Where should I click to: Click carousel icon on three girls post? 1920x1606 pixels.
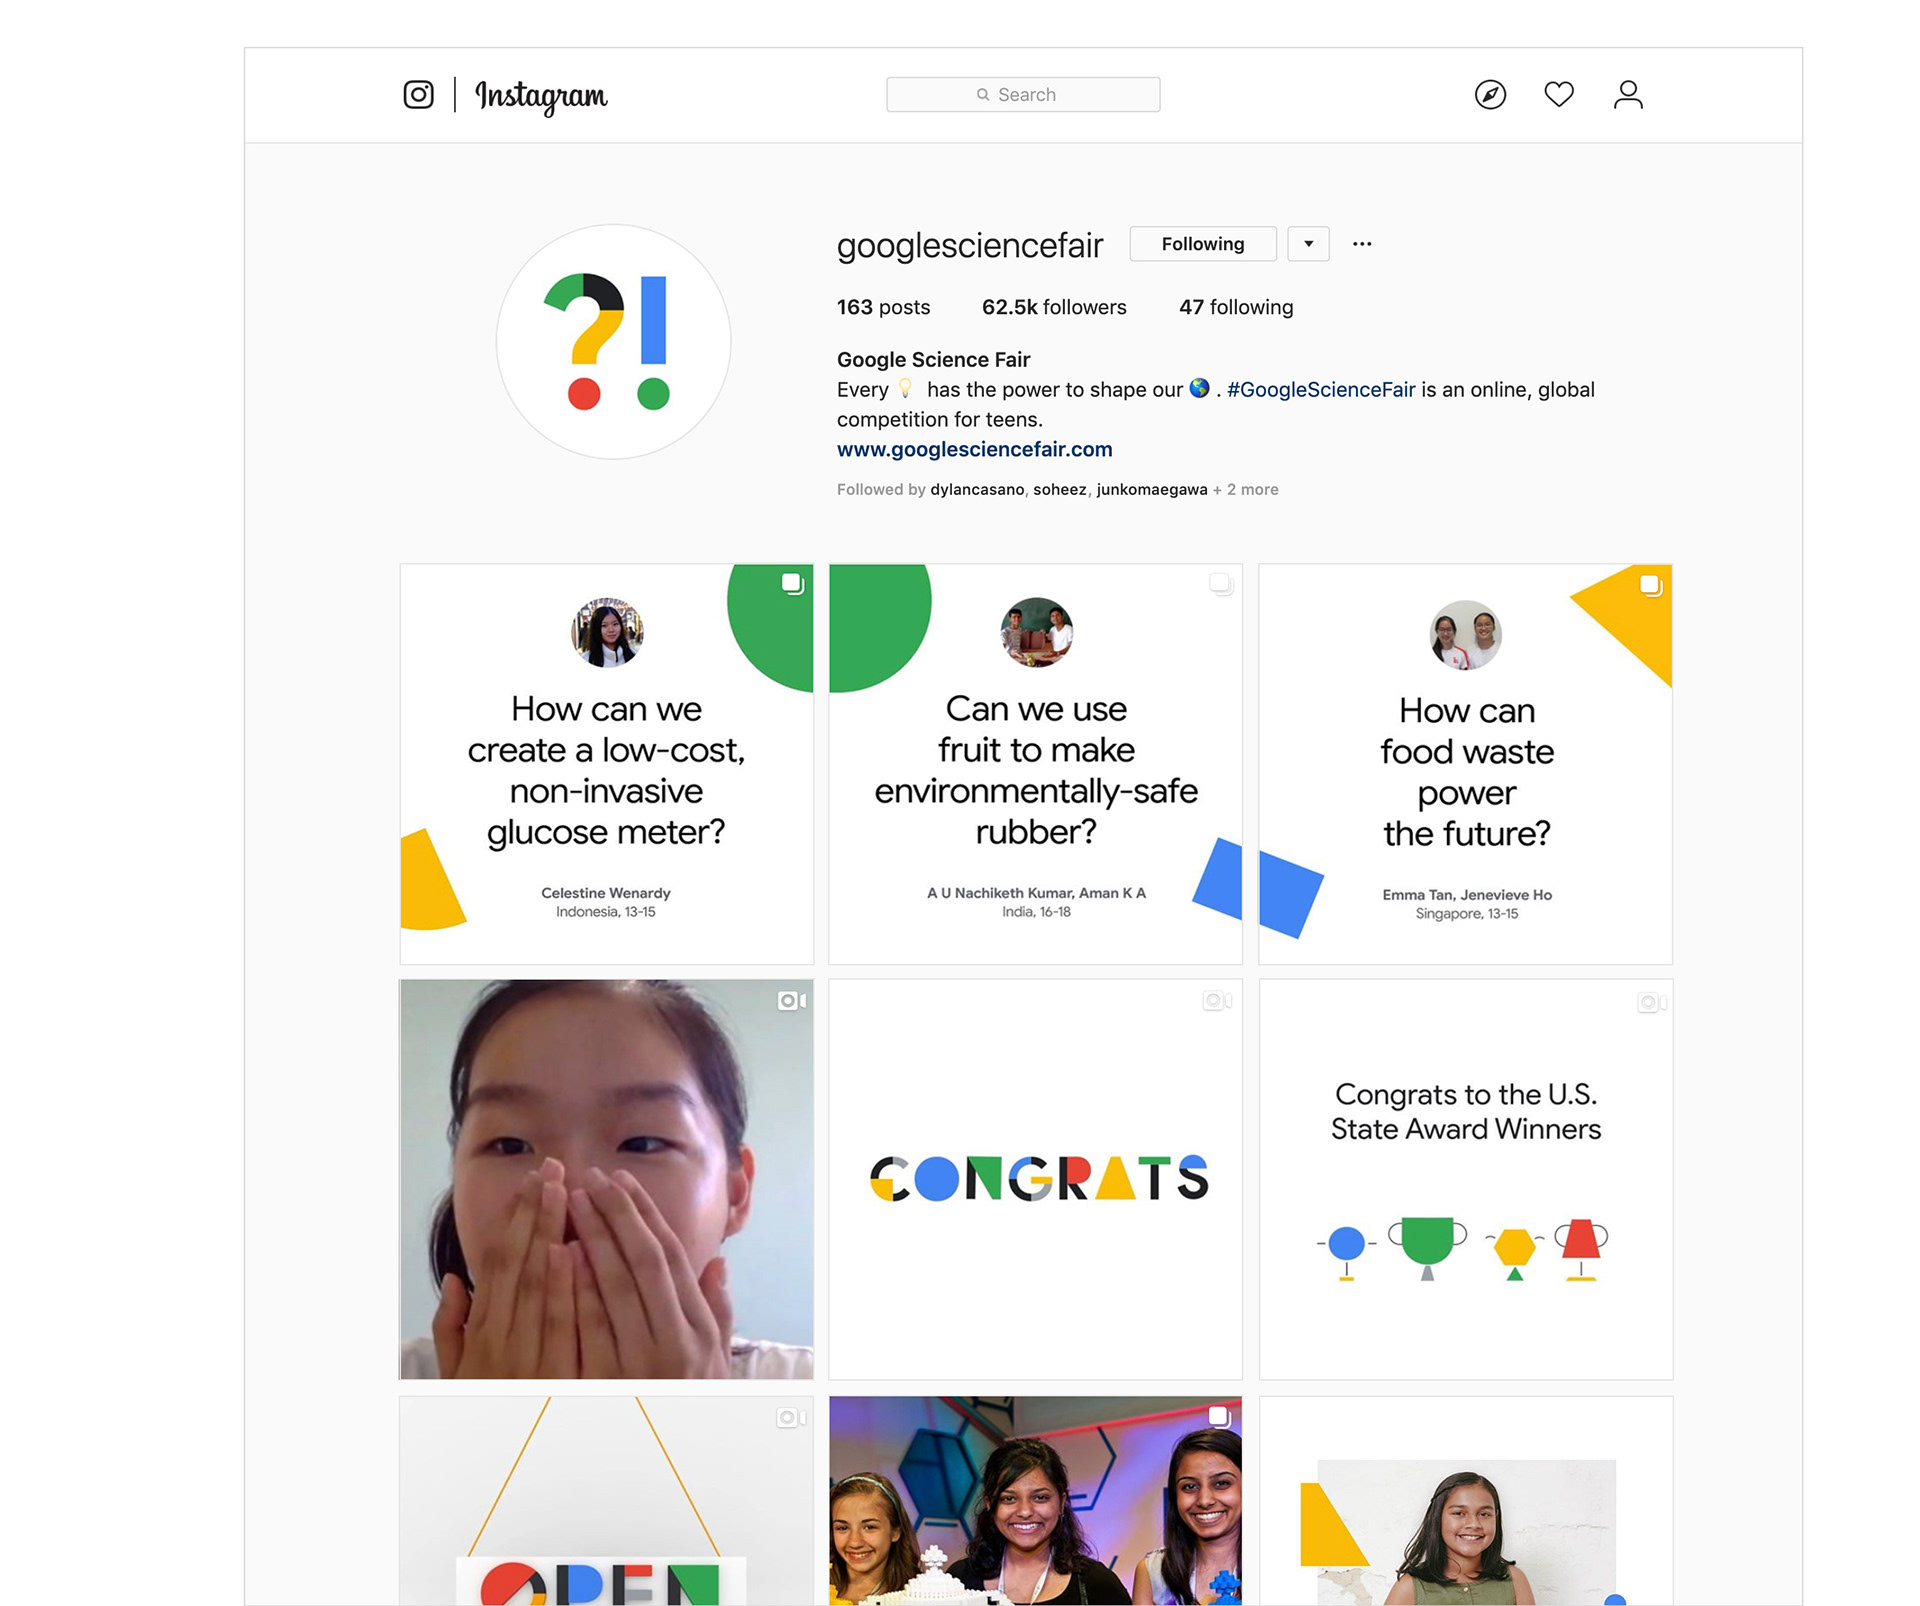pos(1219,1416)
